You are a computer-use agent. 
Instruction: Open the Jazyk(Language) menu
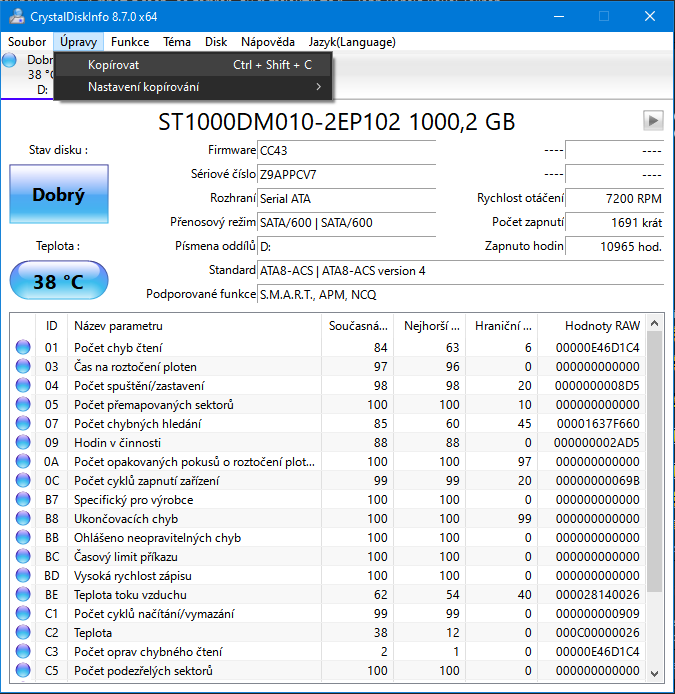[351, 42]
